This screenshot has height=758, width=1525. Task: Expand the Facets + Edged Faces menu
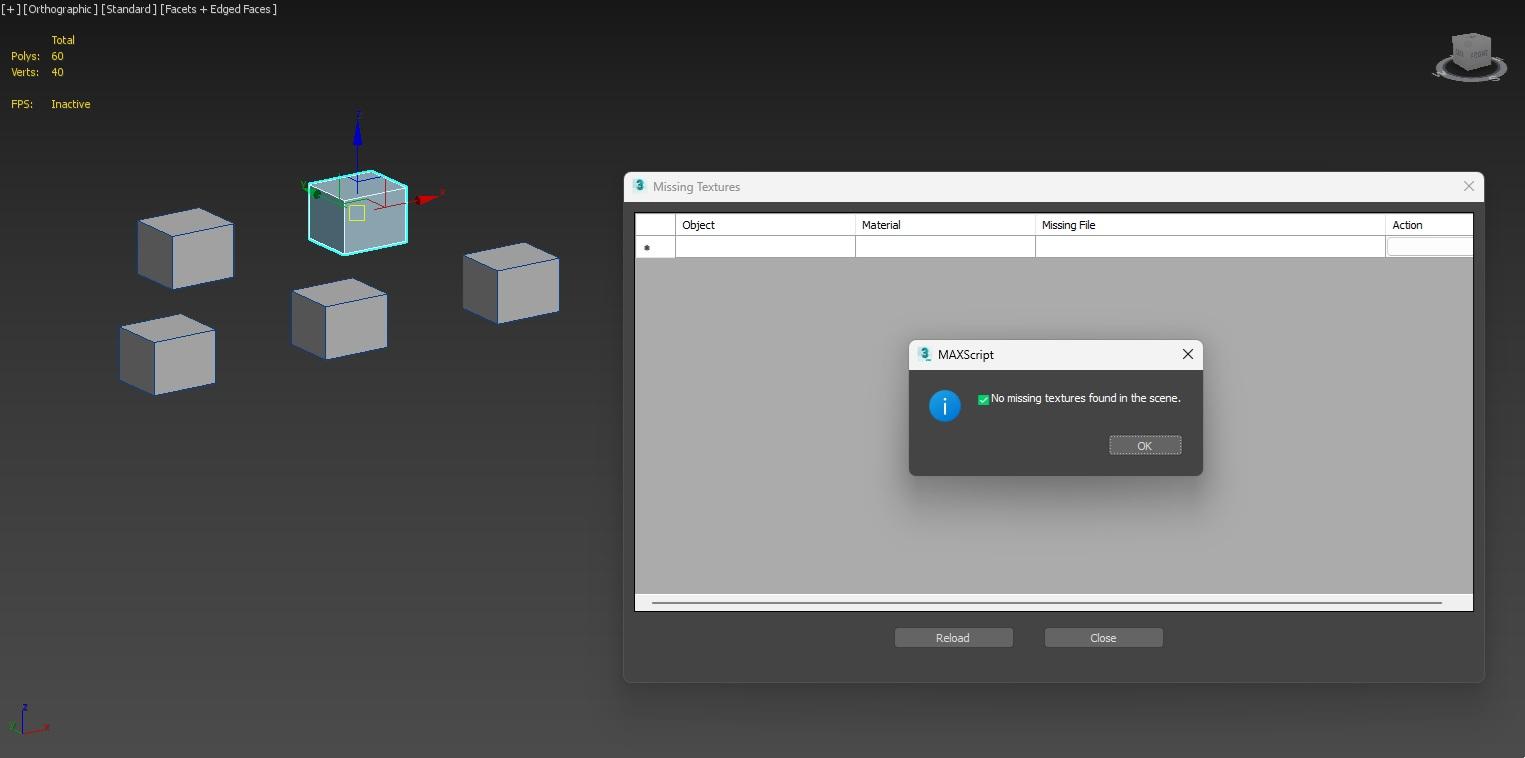point(219,9)
